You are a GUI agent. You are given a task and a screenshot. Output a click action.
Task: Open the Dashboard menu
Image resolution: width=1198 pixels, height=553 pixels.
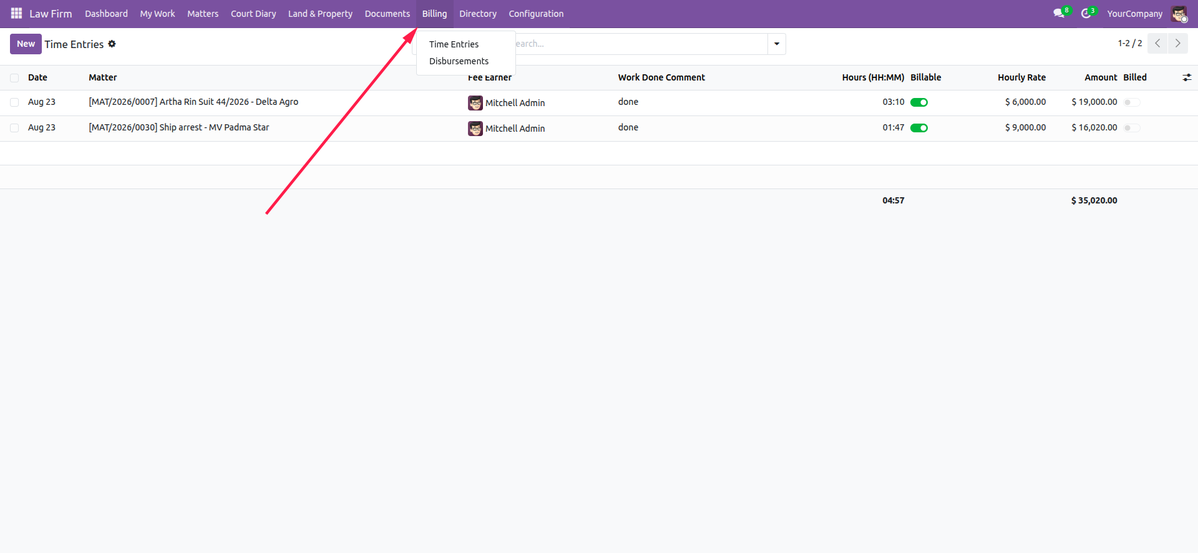pyautogui.click(x=106, y=14)
